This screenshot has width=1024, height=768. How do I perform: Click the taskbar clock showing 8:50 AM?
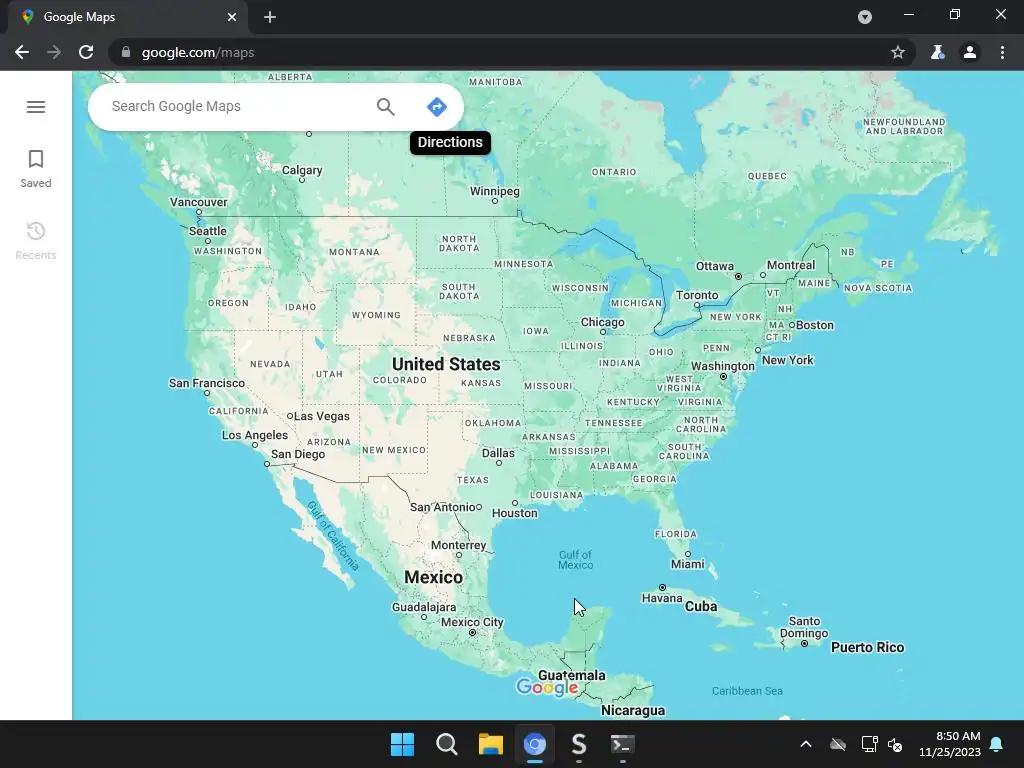950,744
